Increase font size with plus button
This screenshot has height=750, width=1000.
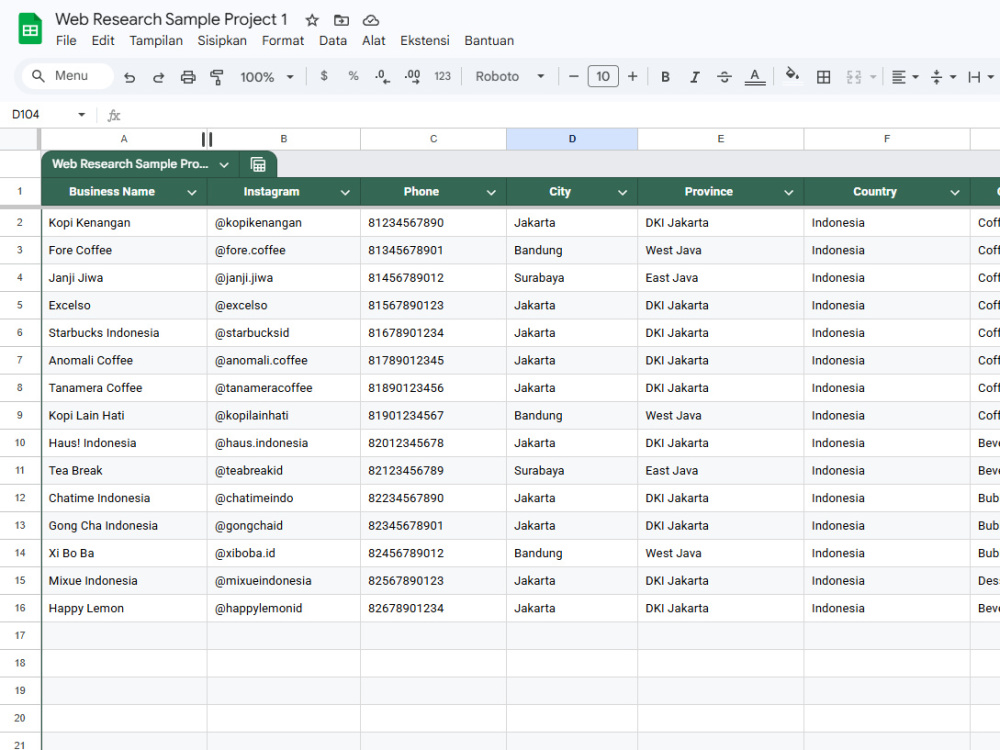point(633,77)
